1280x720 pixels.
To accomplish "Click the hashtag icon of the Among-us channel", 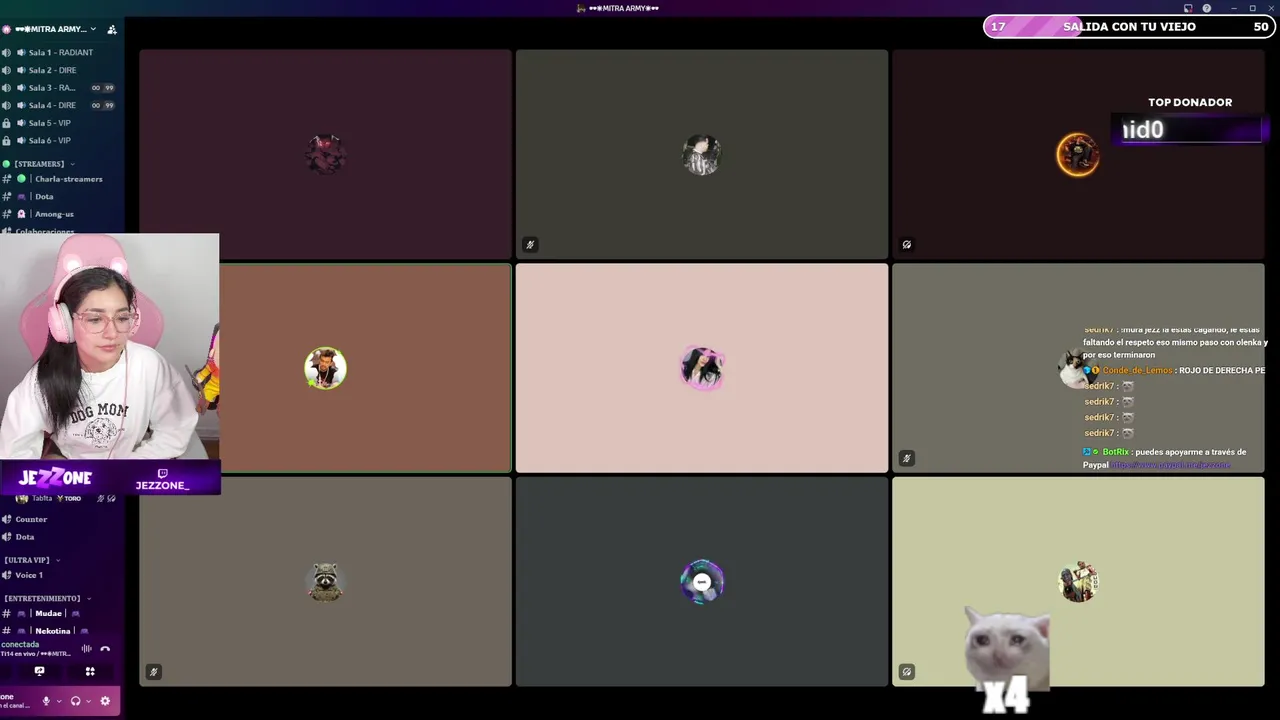I will 7,214.
